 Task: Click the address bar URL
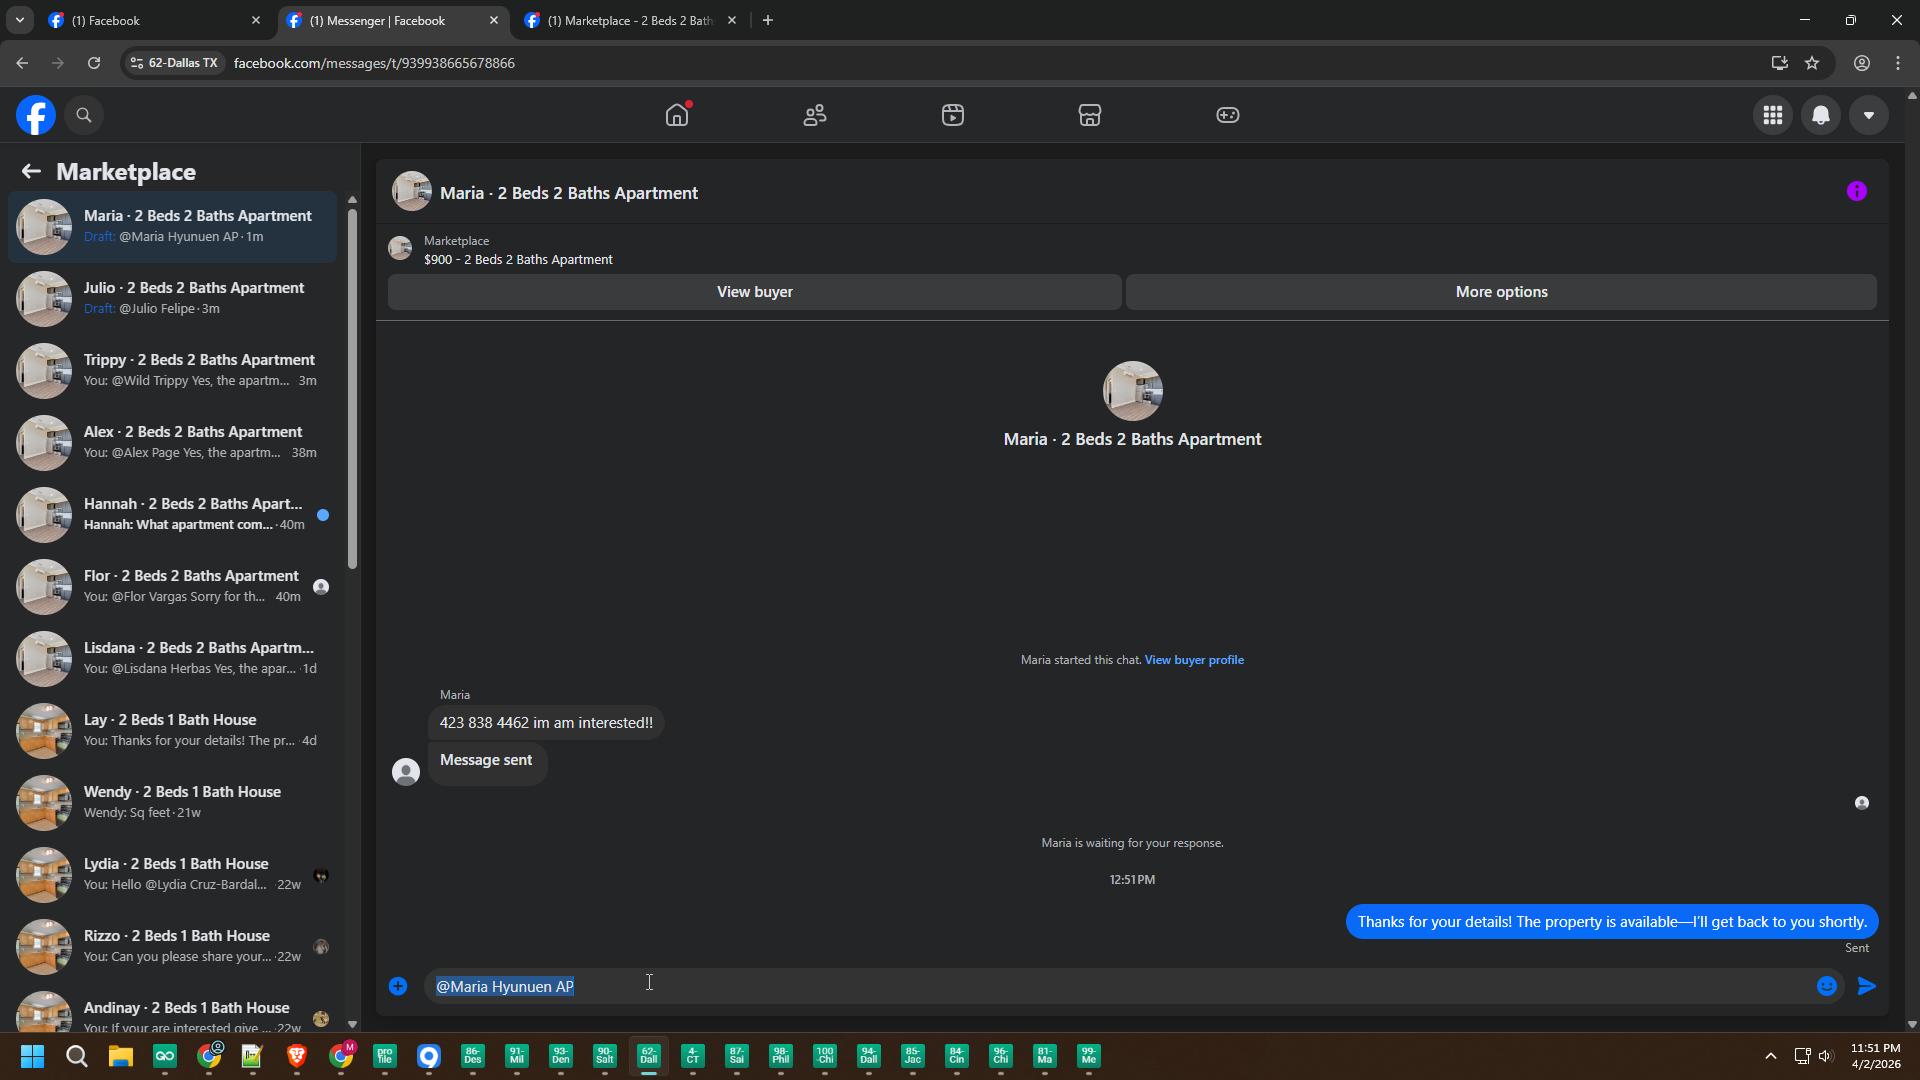[x=374, y=63]
